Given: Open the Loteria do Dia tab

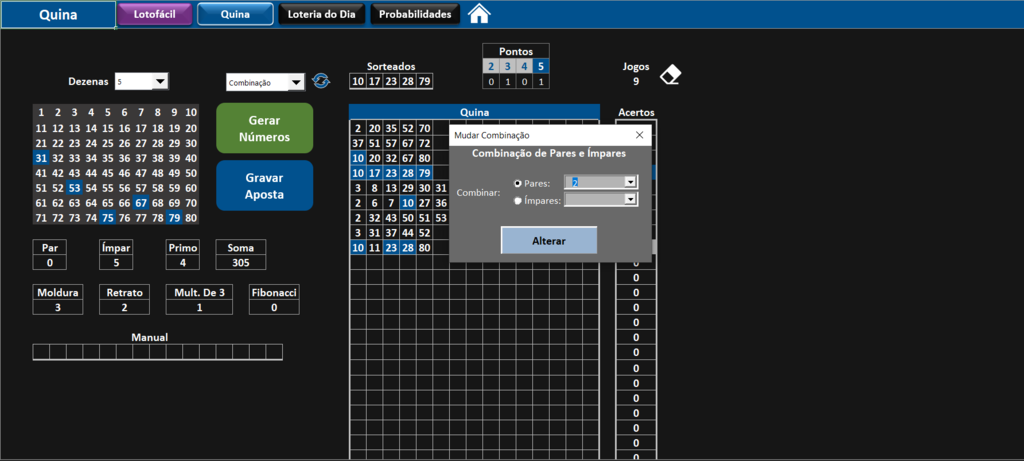Looking at the screenshot, I should tap(321, 14).
